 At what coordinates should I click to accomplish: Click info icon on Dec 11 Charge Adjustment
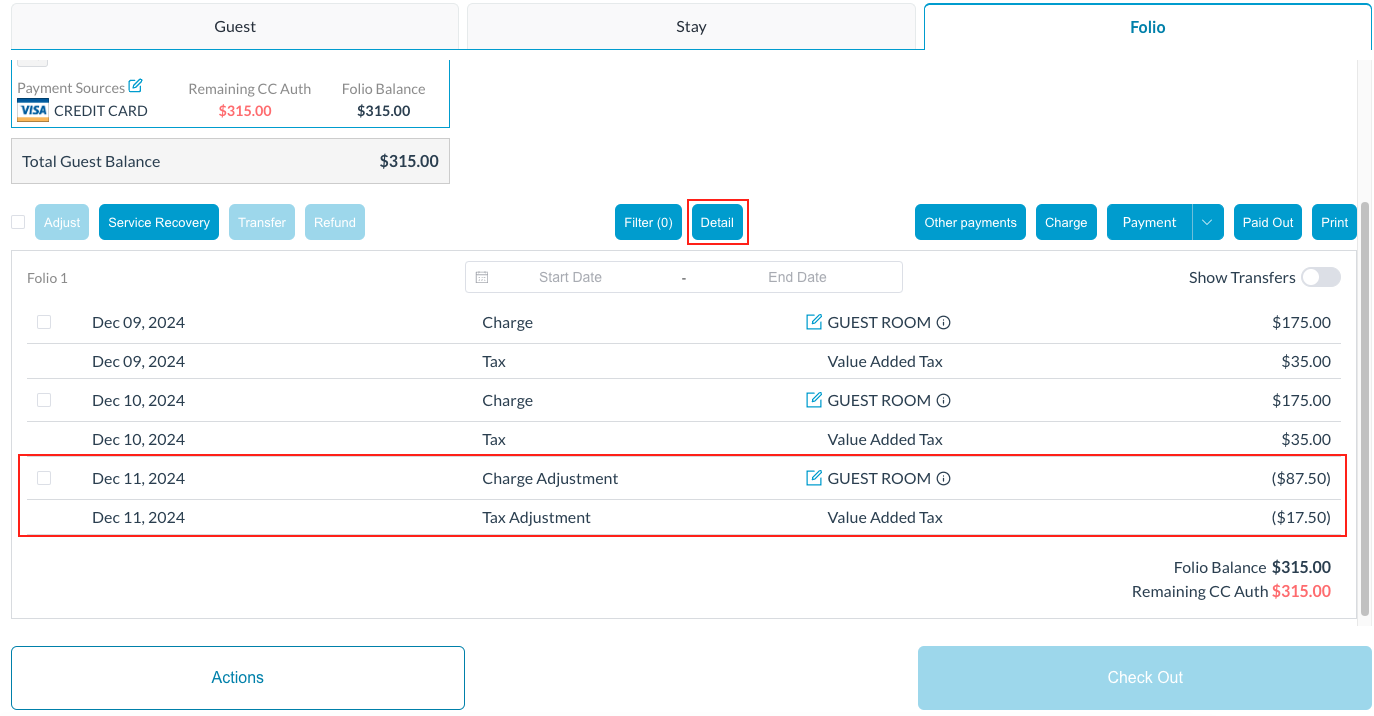[x=943, y=479]
